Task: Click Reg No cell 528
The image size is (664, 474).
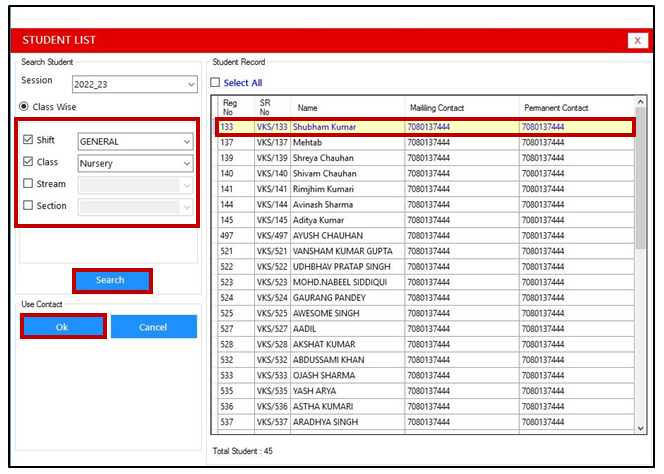Action: (236, 344)
